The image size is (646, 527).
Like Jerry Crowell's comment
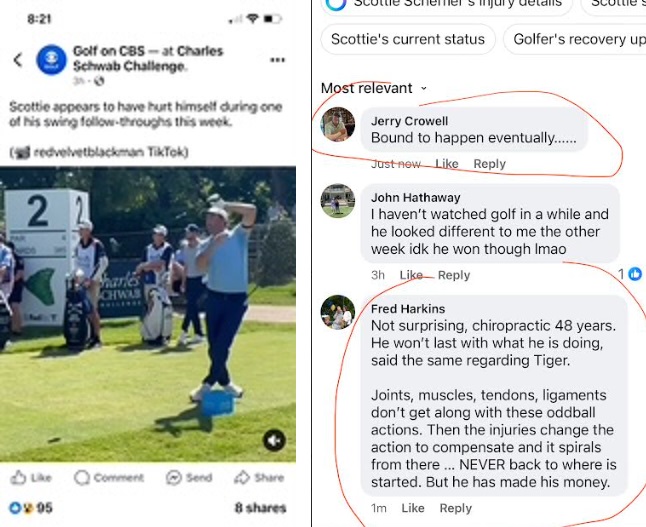coord(446,164)
